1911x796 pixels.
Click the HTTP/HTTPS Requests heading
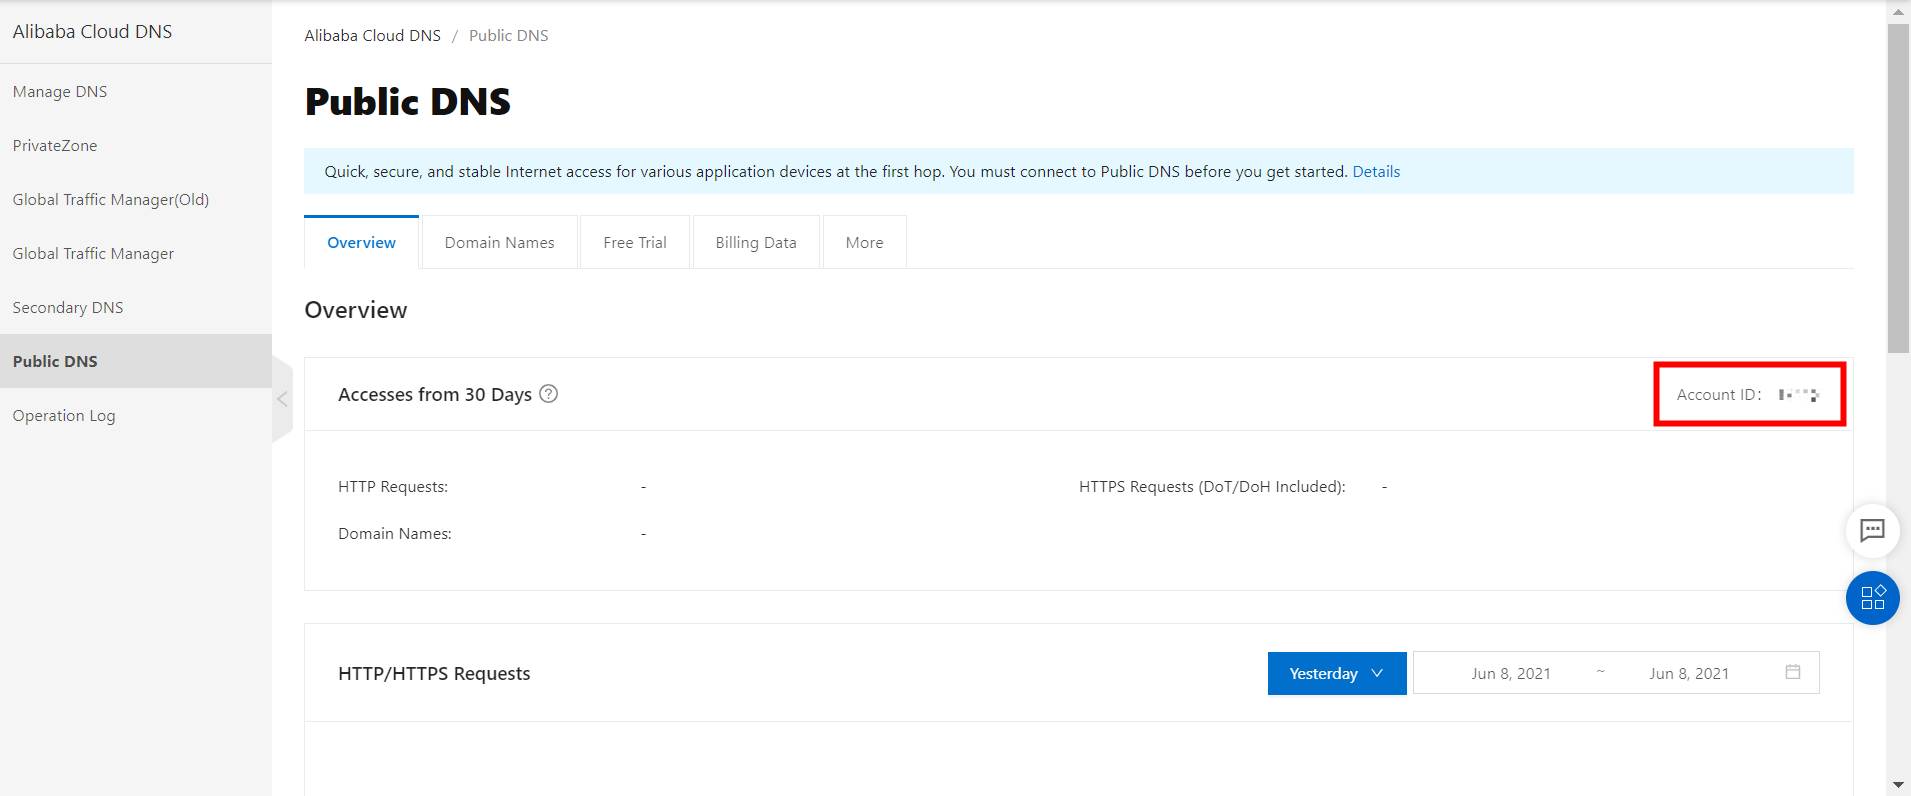[434, 673]
